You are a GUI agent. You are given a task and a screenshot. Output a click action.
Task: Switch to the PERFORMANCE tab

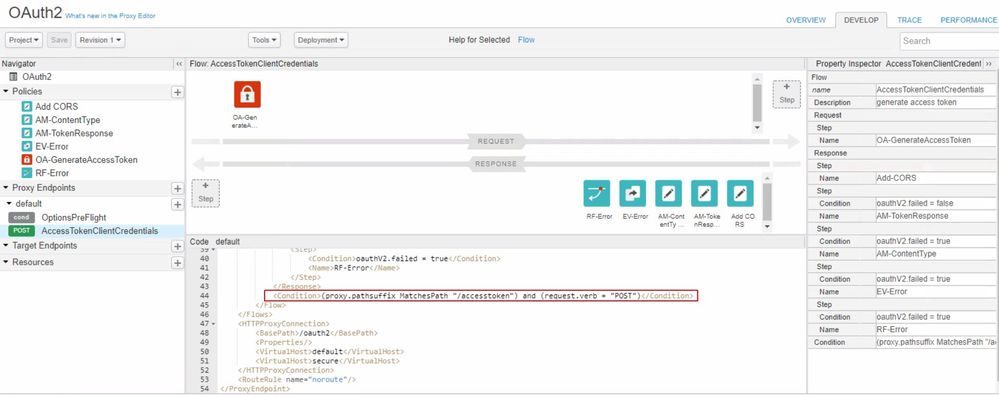(x=968, y=20)
